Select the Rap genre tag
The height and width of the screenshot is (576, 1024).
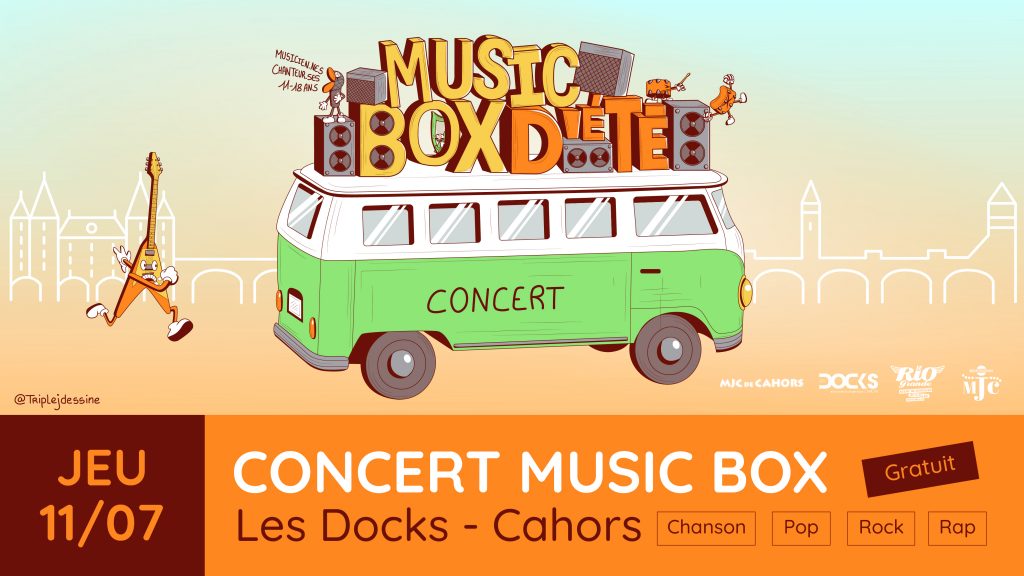[957, 528]
